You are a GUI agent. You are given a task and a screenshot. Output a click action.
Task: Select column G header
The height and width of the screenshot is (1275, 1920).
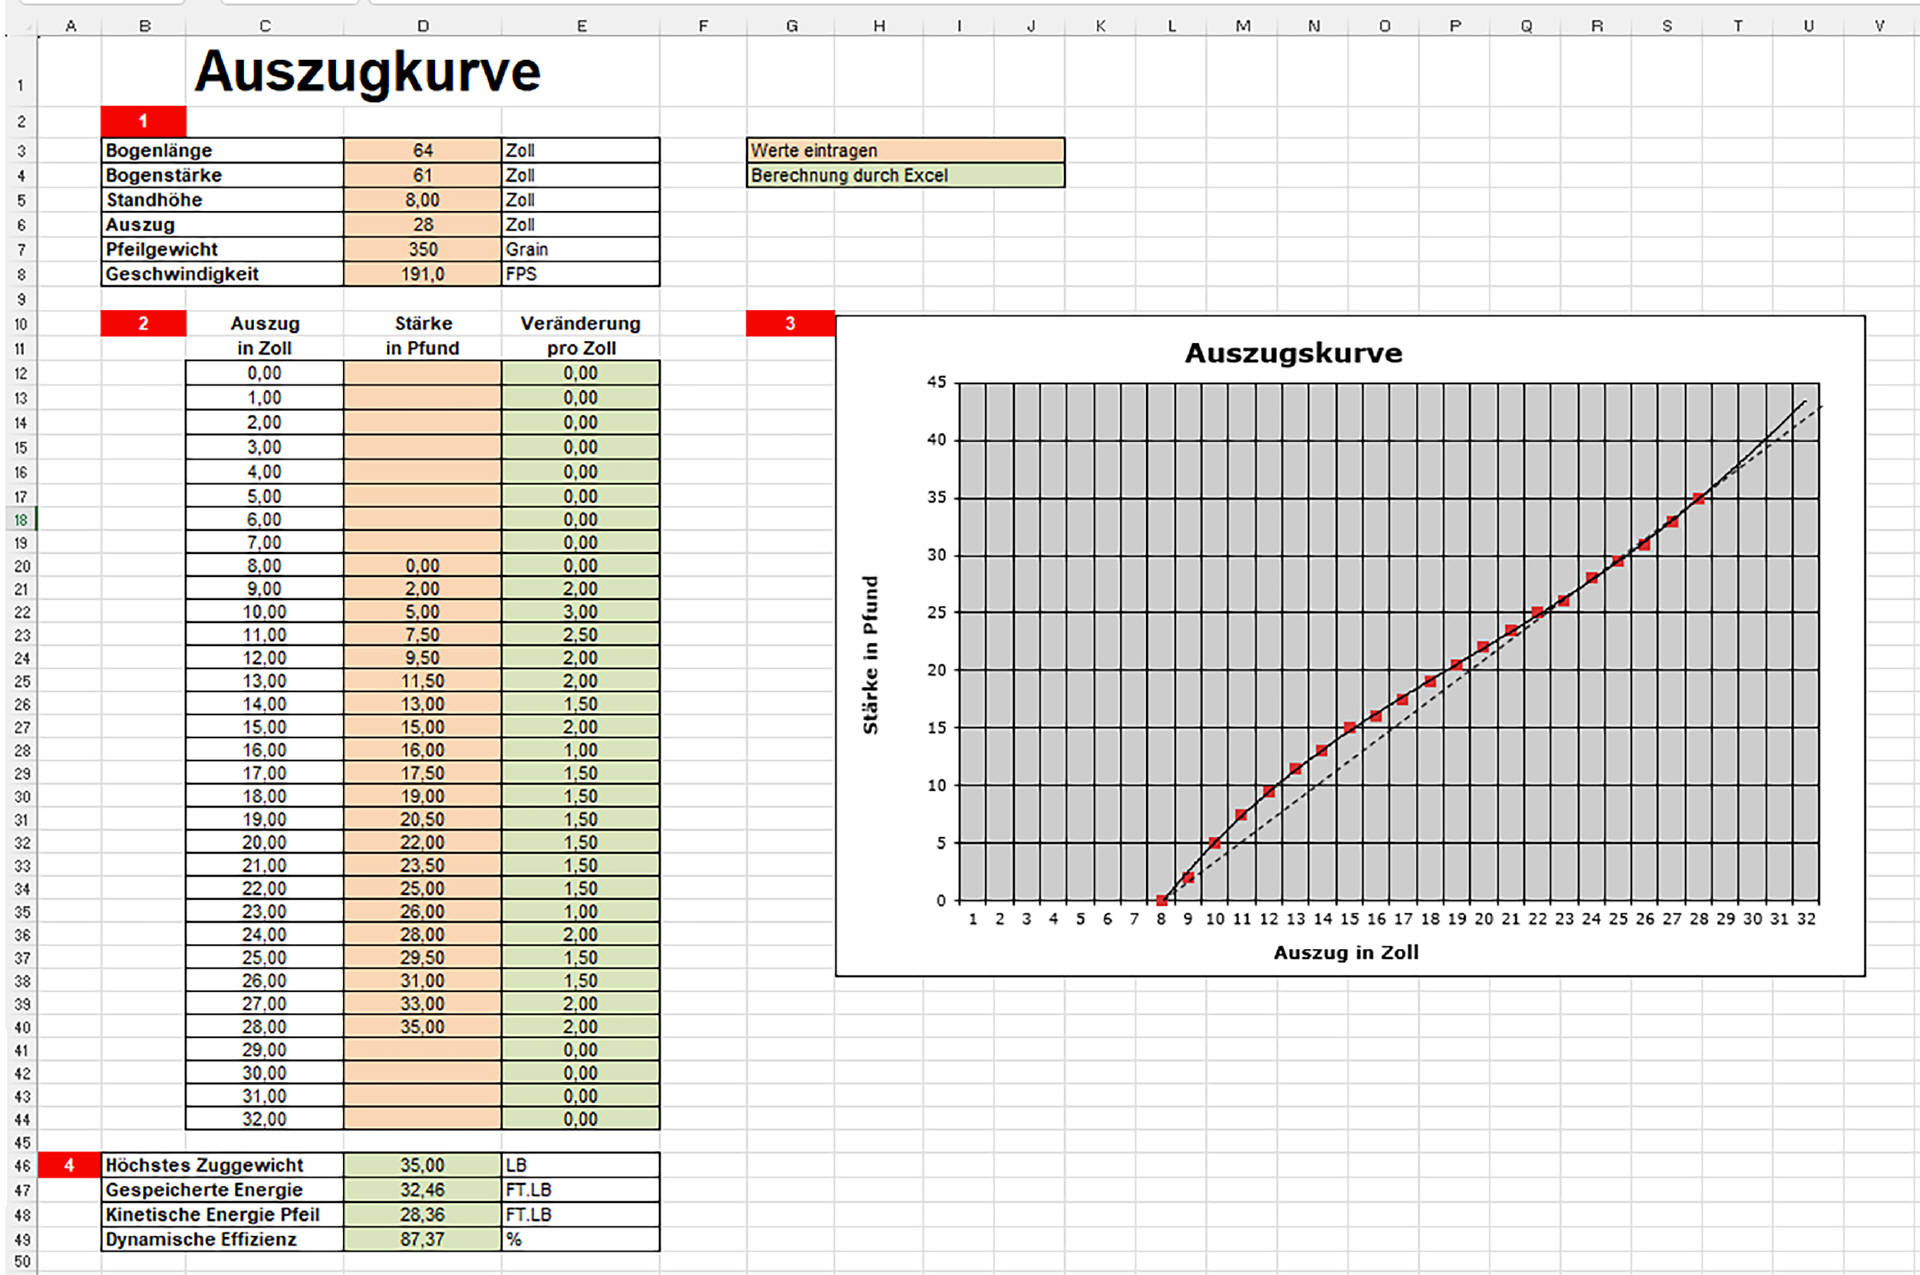tap(791, 26)
